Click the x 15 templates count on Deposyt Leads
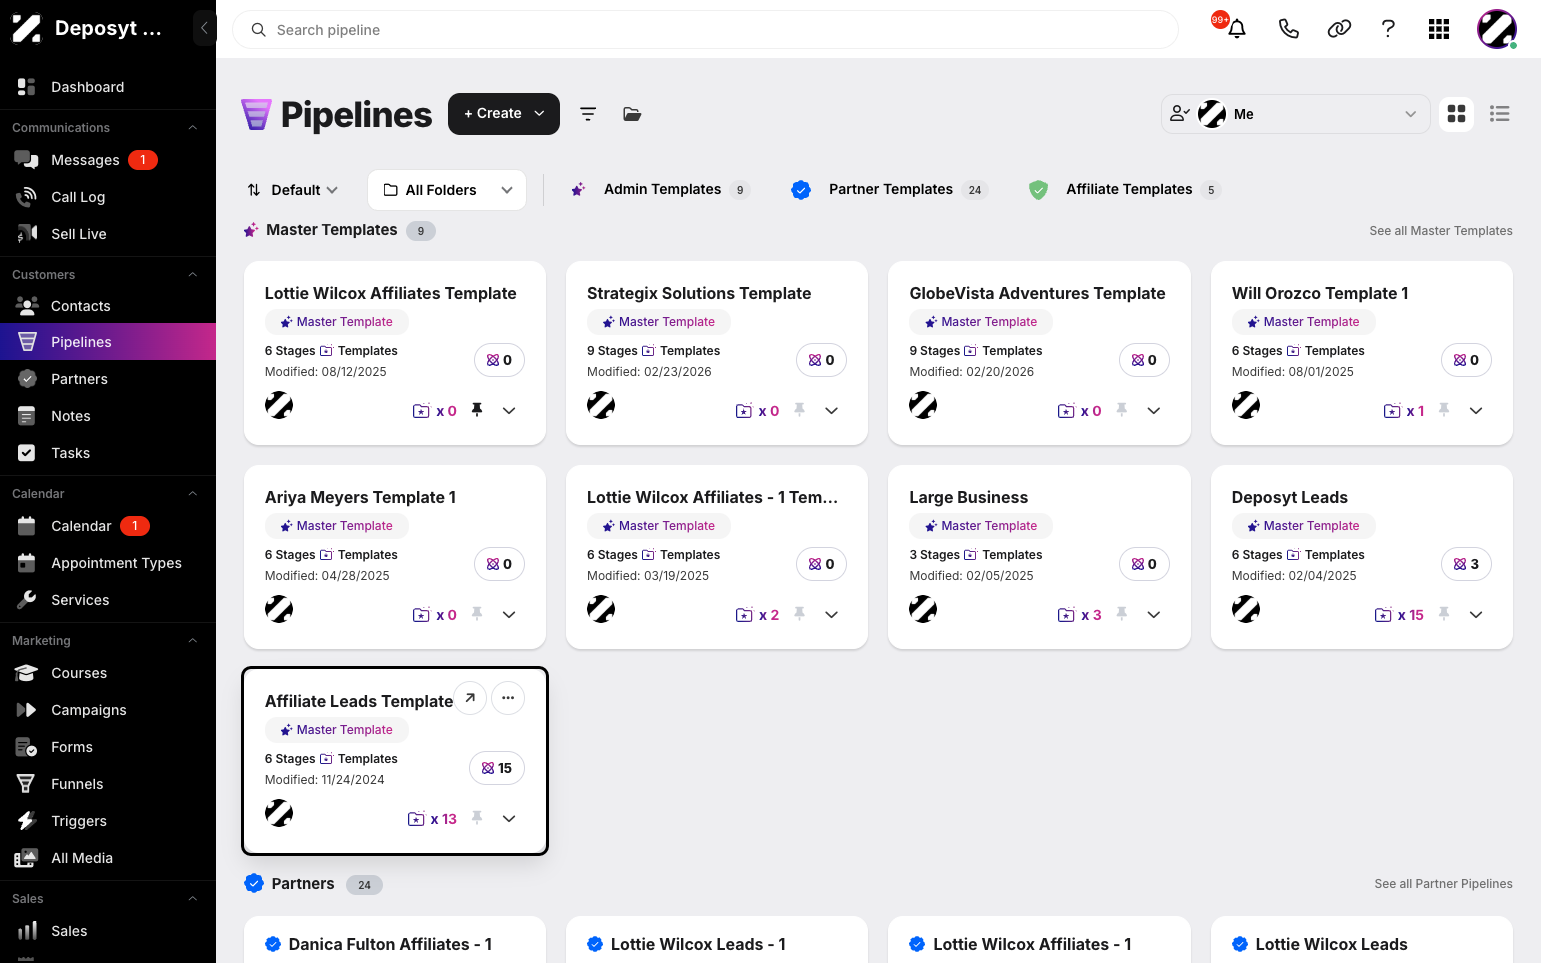The width and height of the screenshot is (1541, 963). click(1400, 615)
